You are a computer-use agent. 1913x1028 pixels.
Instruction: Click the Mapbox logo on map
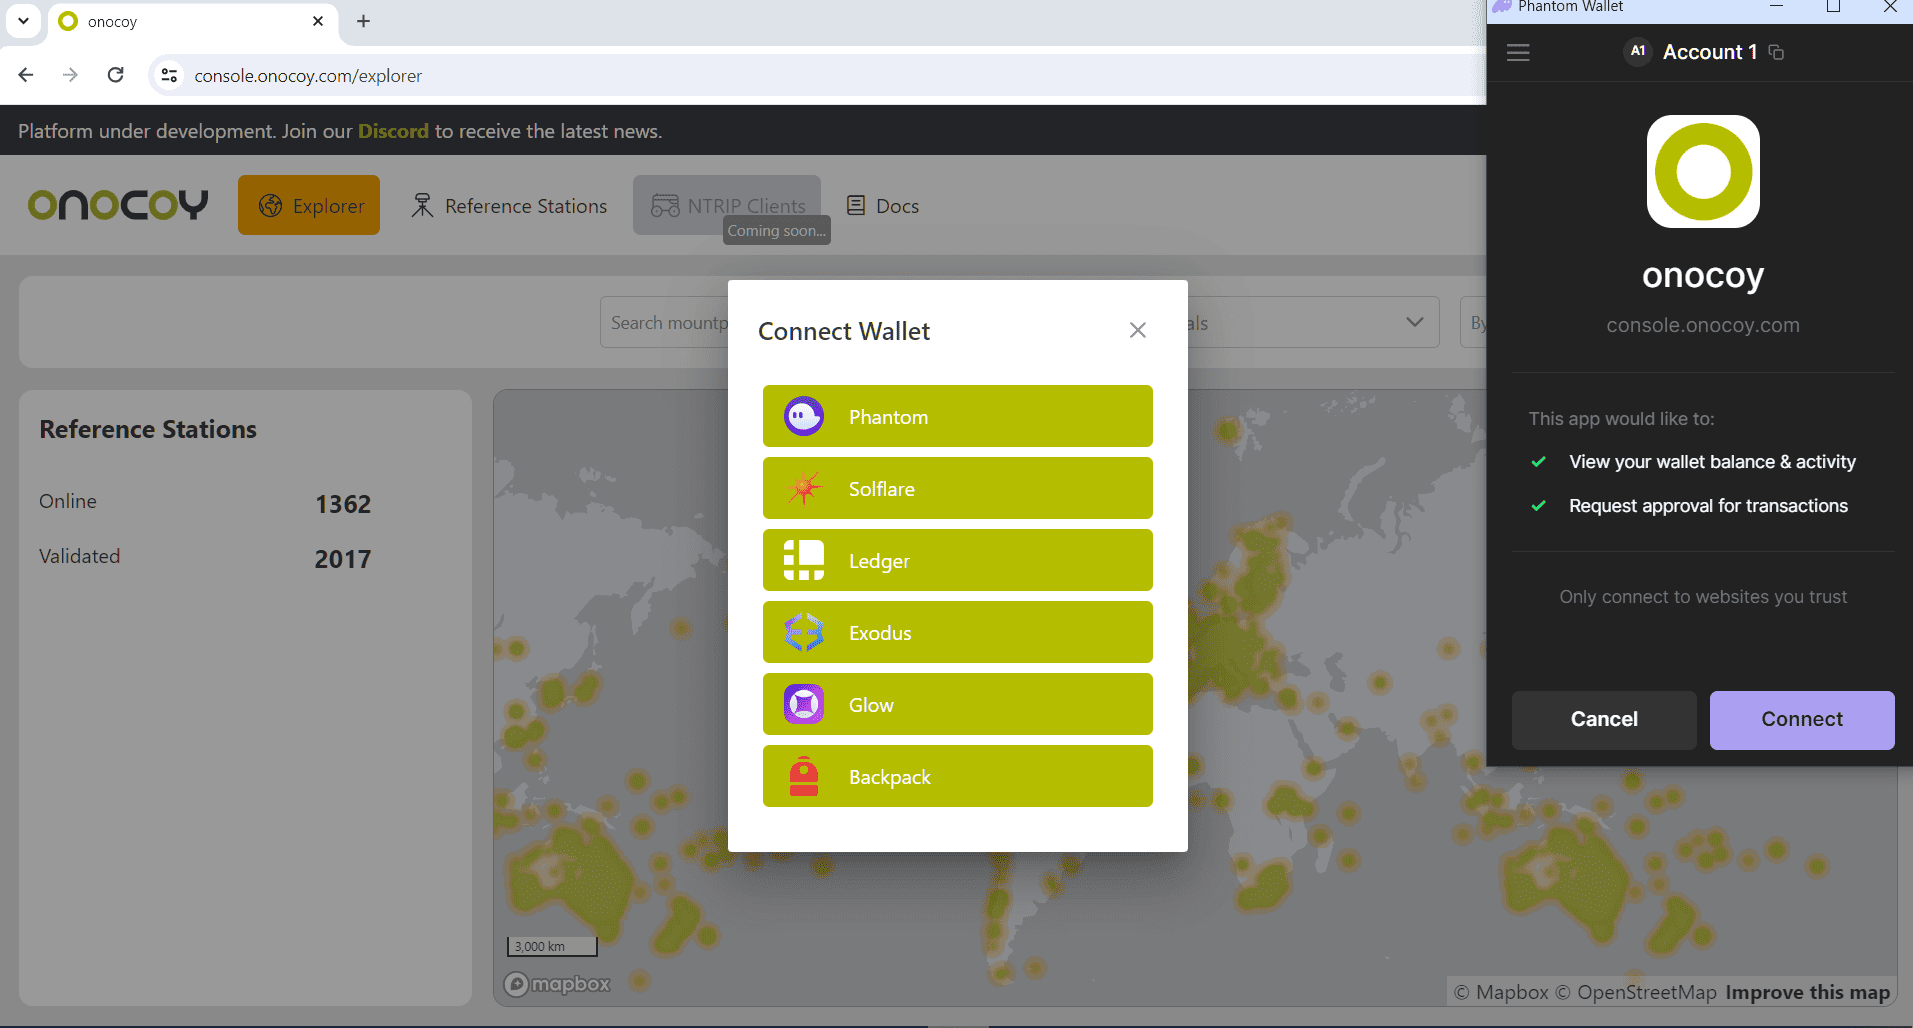coord(557,984)
